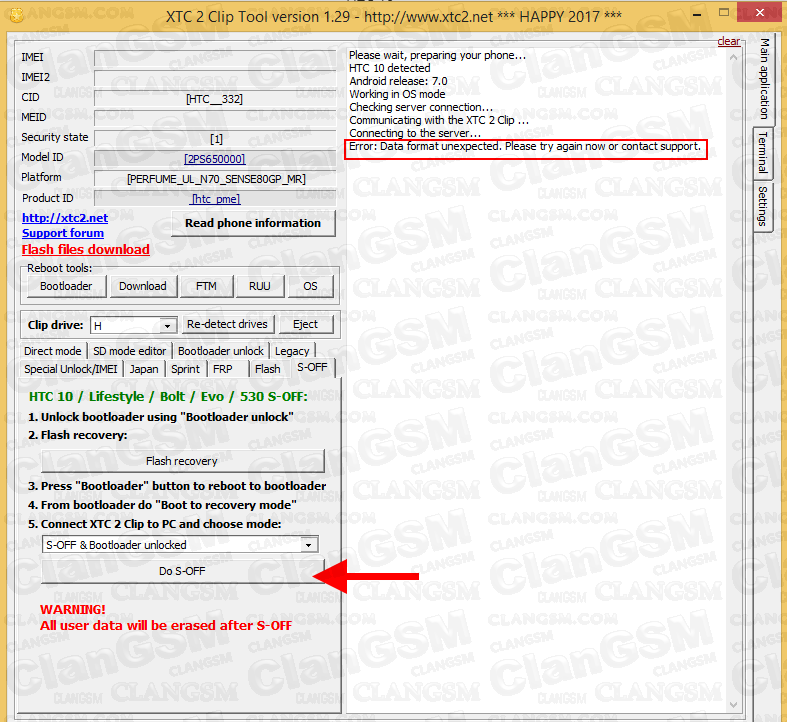Select the Main application side tab
The image size is (787, 722).
[764, 79]
